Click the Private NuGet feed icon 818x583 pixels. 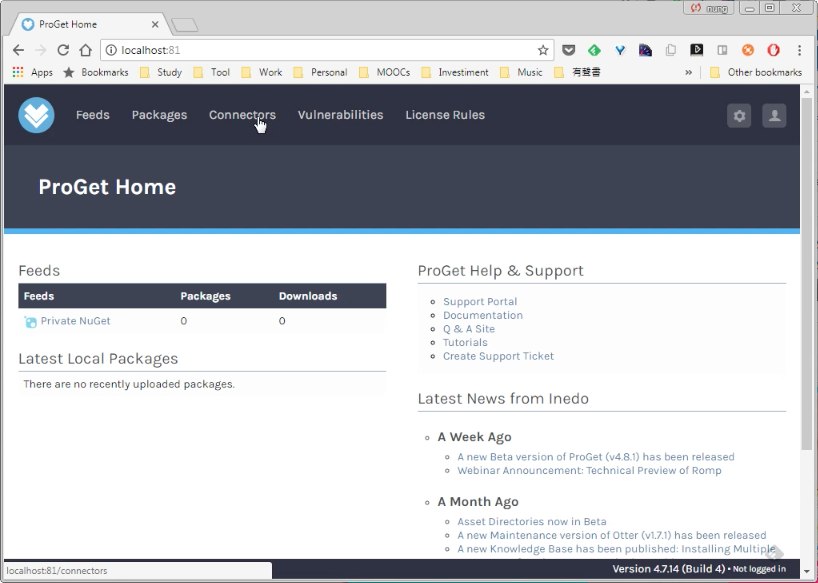click(x=30, y=322)
